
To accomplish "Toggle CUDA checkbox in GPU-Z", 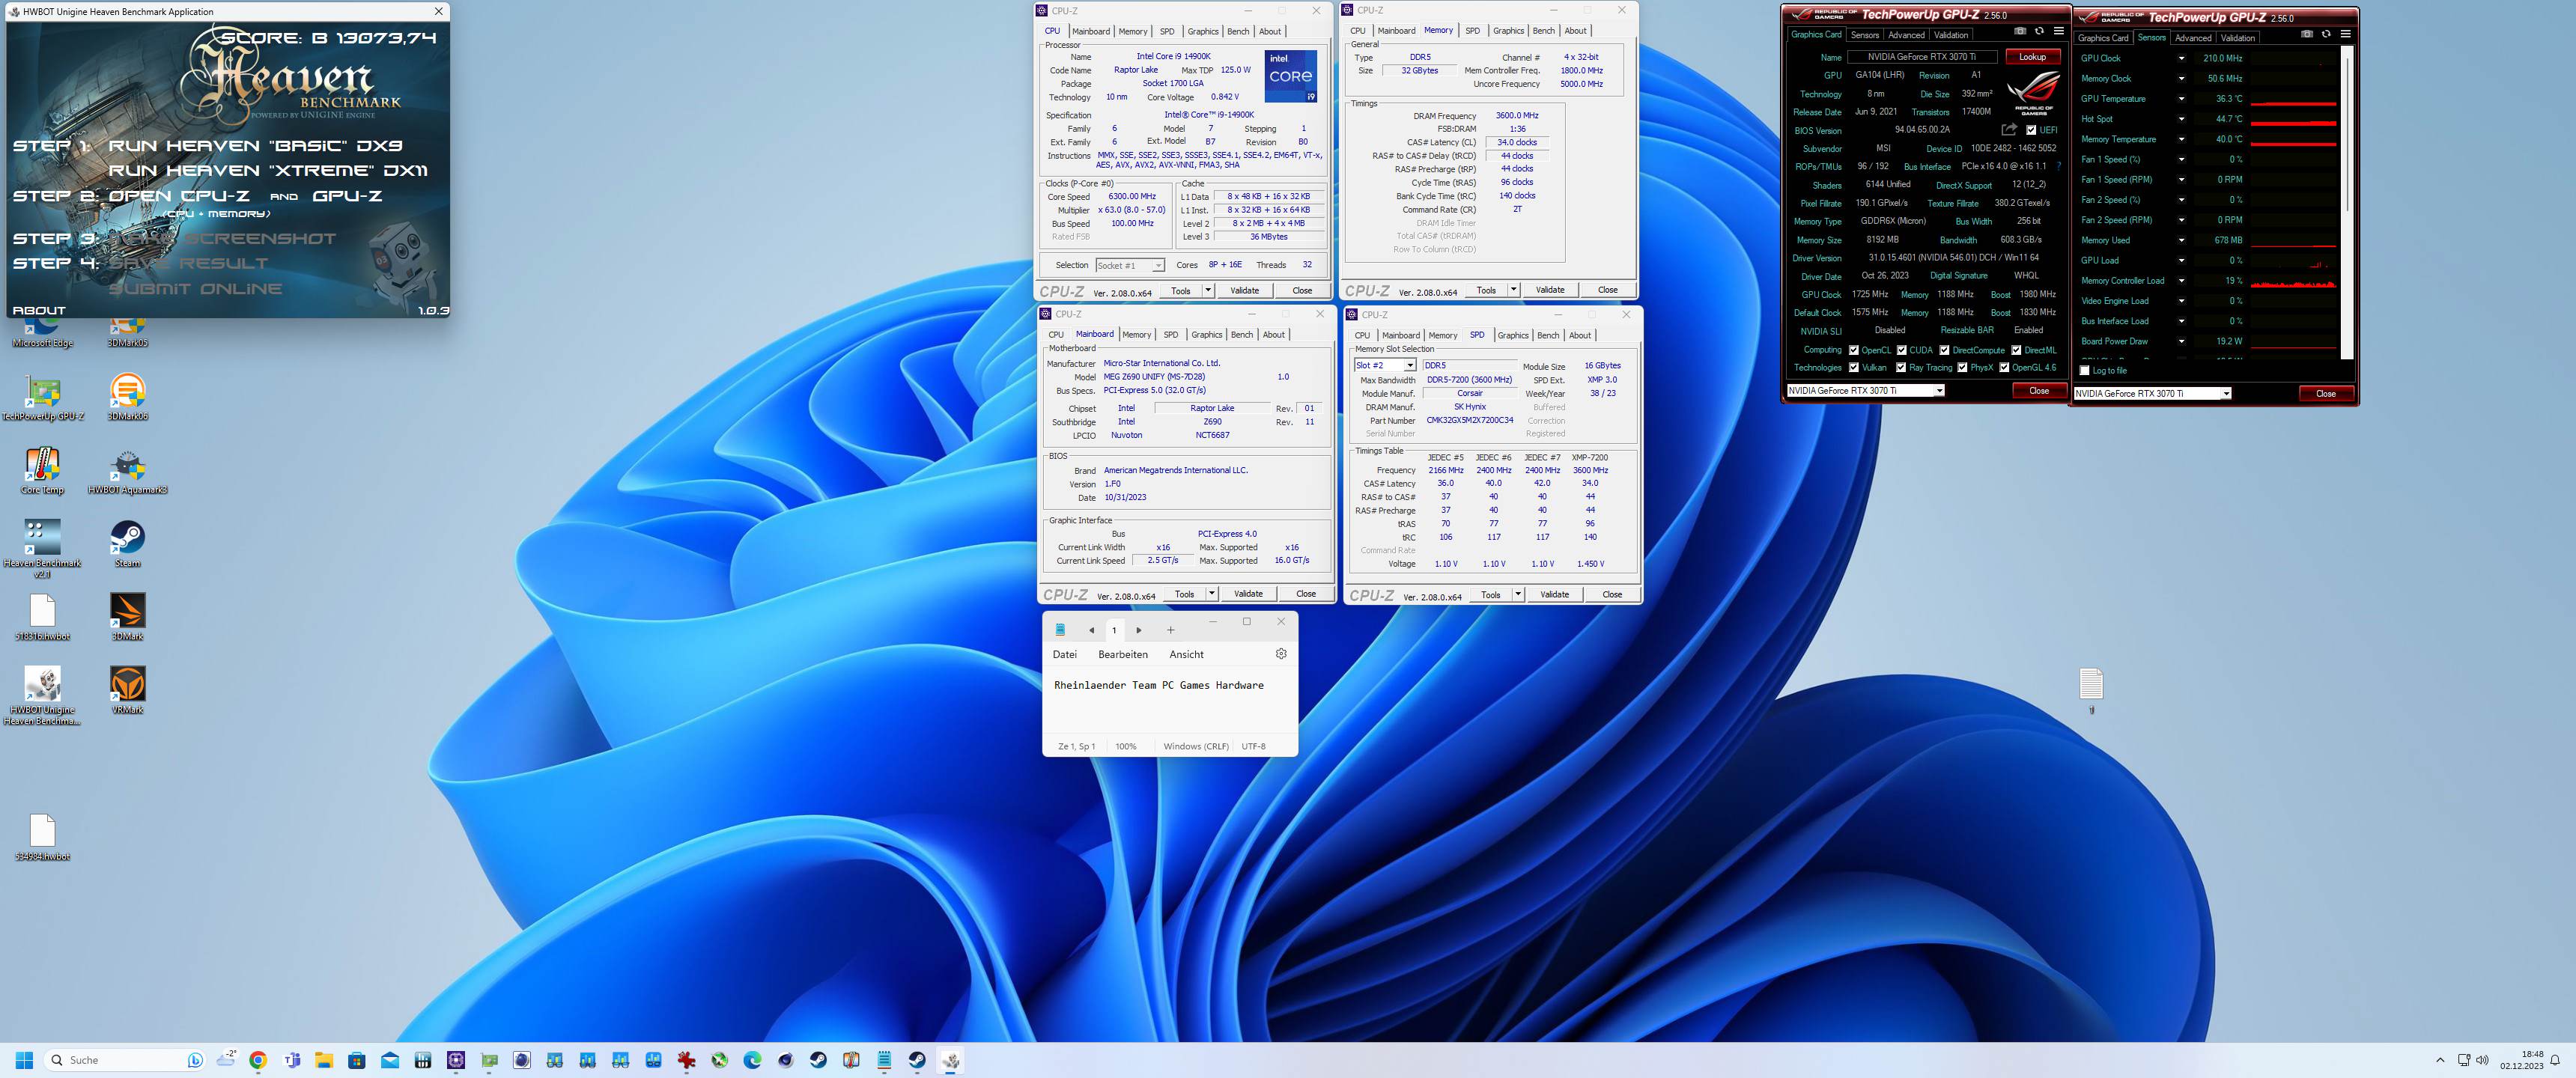I will pyautogui.click(x=1902, y=350).
